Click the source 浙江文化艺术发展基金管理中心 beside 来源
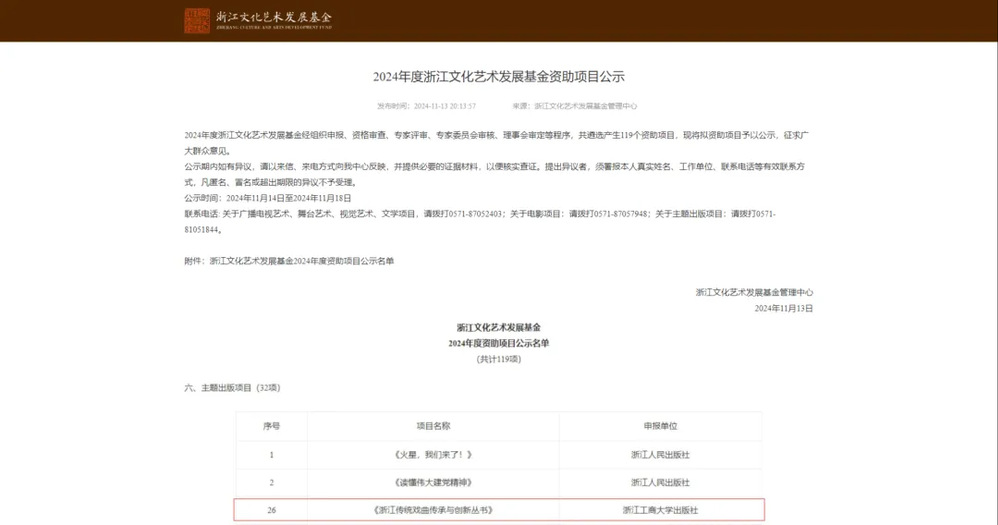The width and height of the screenshot is (998, 525). click(586, 106)
